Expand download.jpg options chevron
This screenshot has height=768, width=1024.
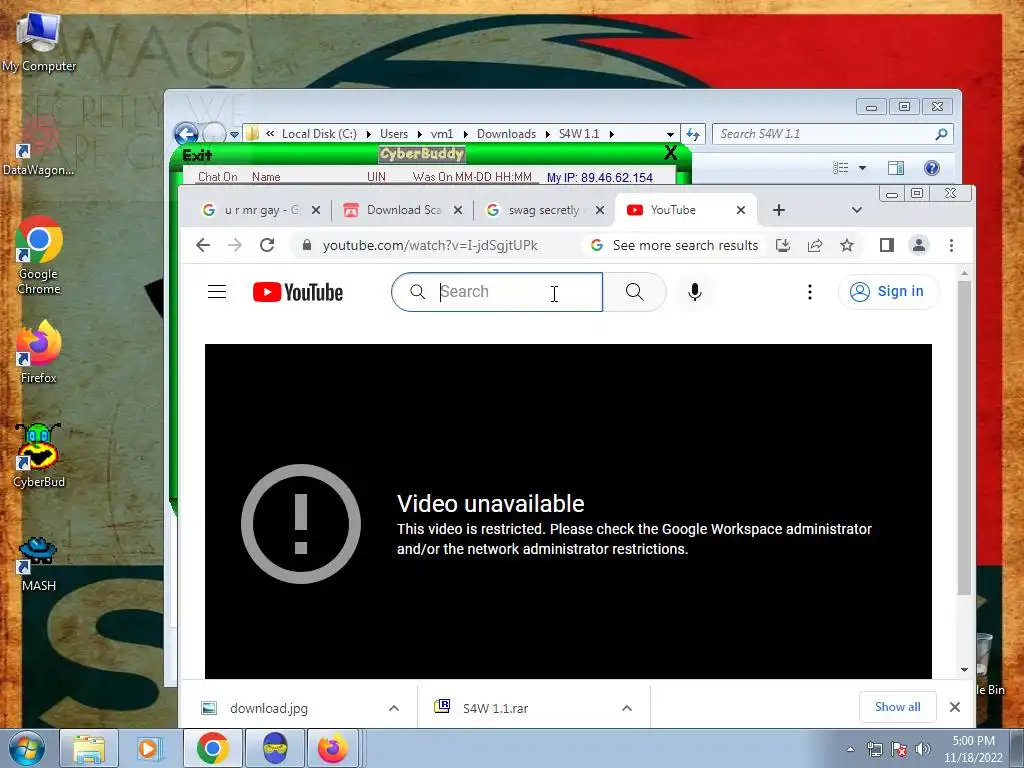[x=394, y=708]
